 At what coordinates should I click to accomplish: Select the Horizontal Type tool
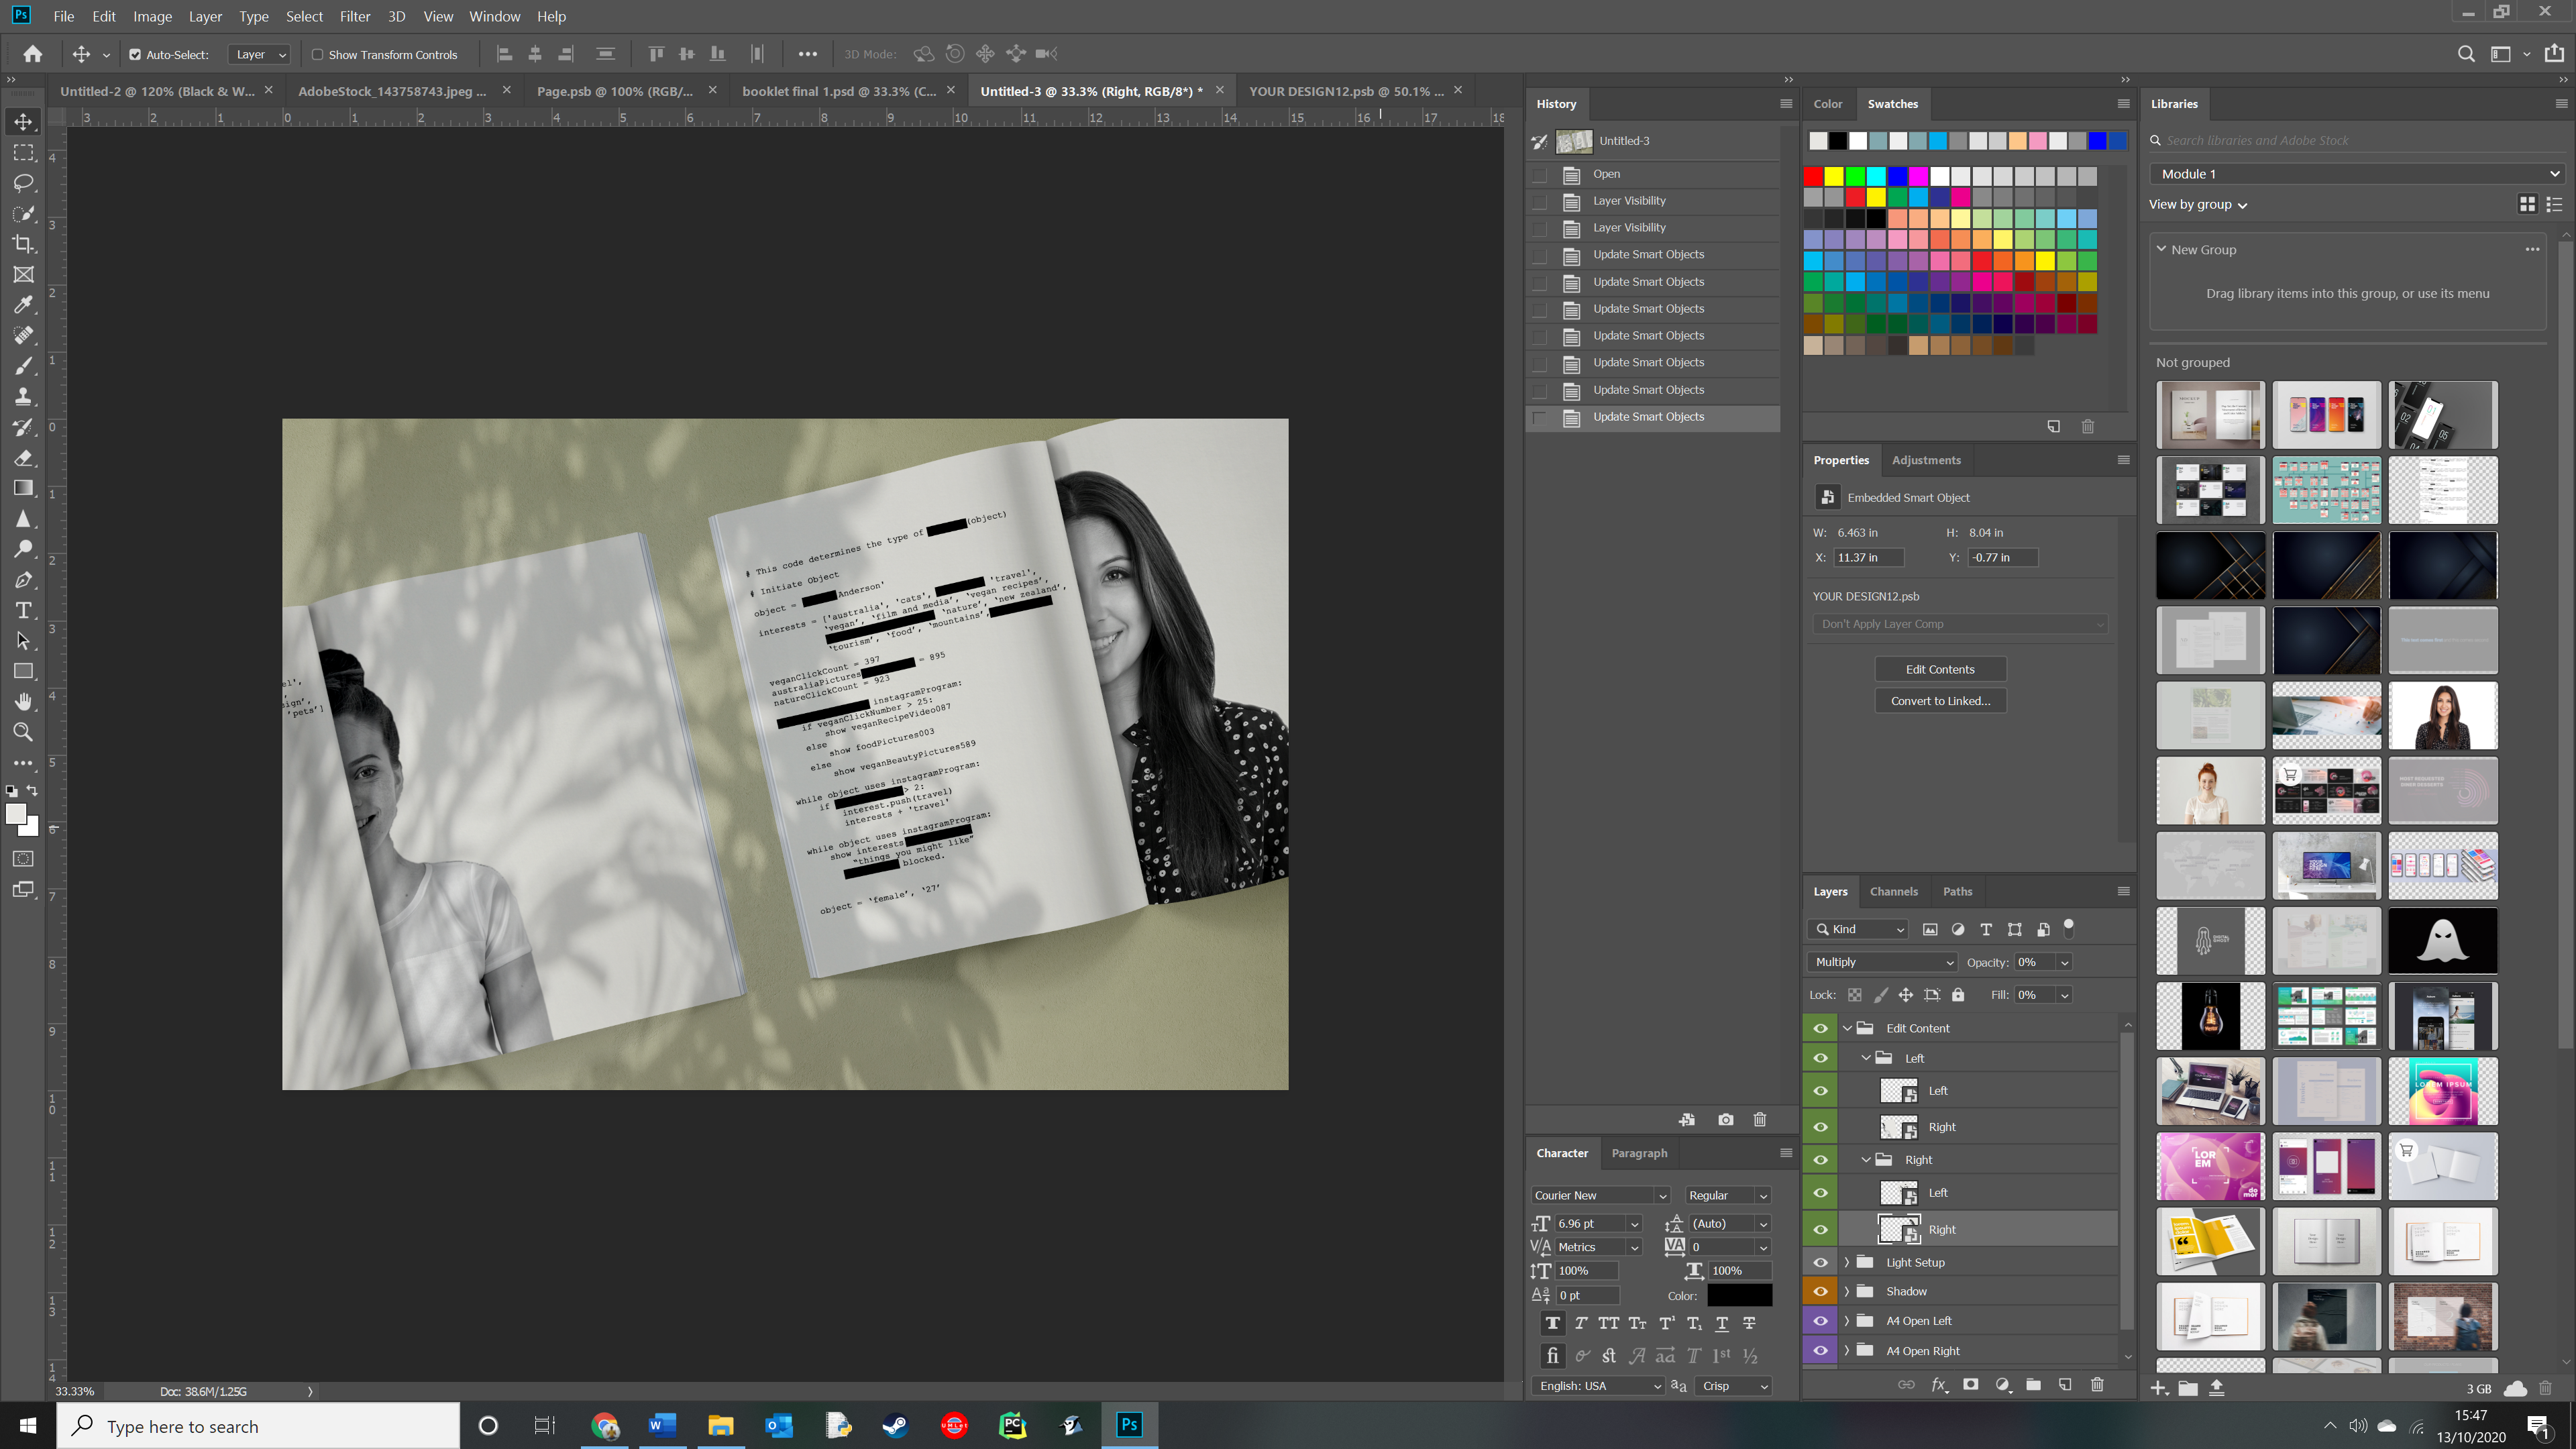[23, 610]
